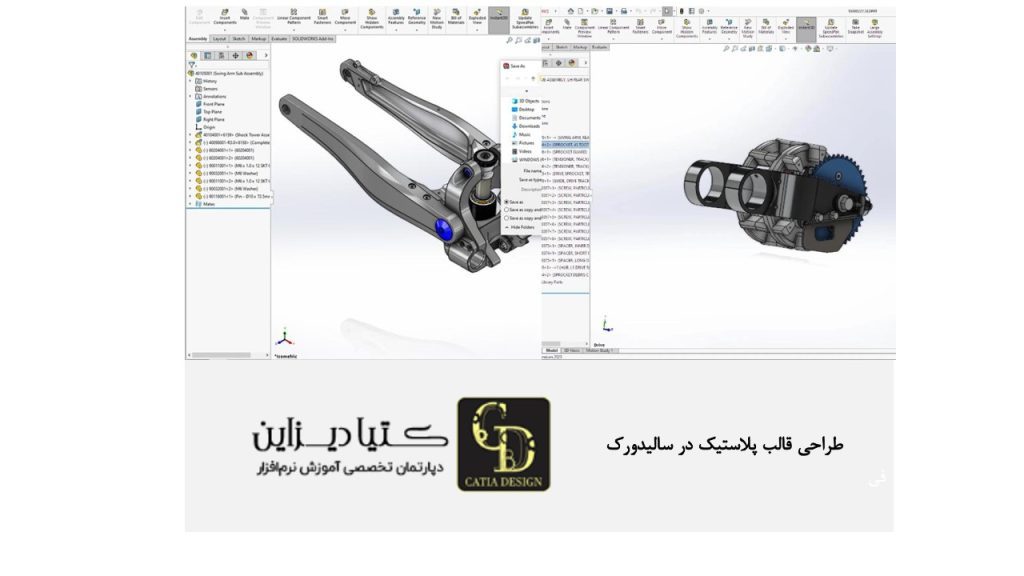Open the Motion Study 1 bottom tab
Image resolution: width=1024 pixels, height=576 pixels.
[602, 351]
